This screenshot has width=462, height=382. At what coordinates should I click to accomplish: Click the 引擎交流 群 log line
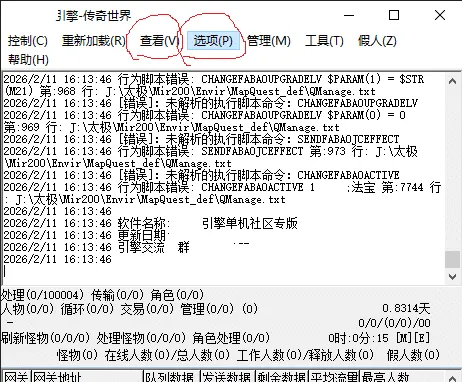coord(97,247)
